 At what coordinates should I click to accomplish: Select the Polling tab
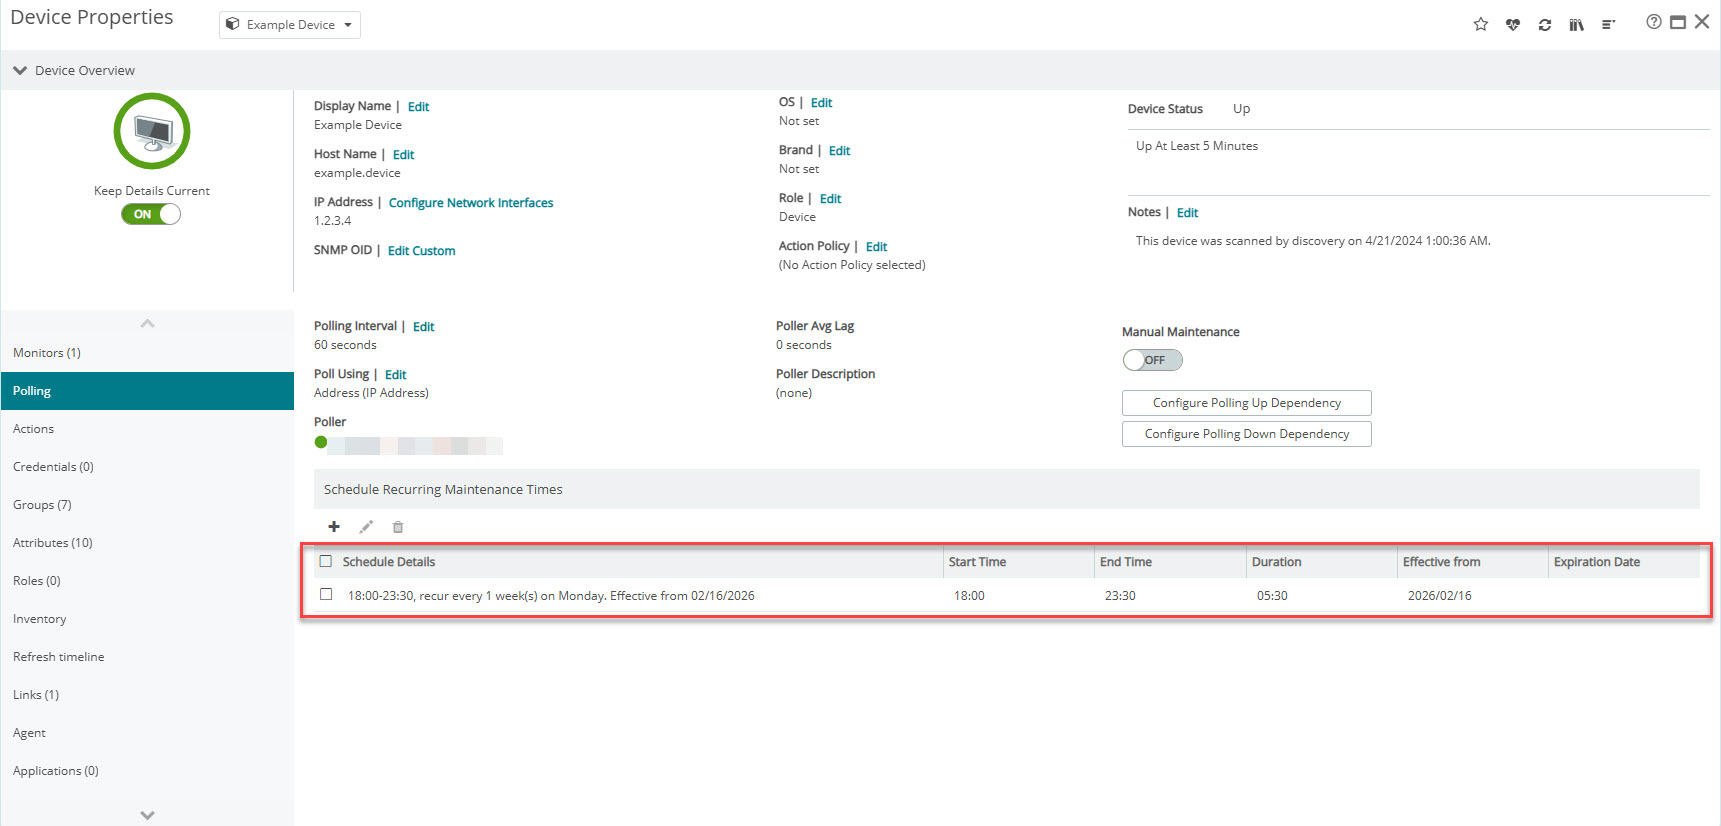(x=147, y=391)
